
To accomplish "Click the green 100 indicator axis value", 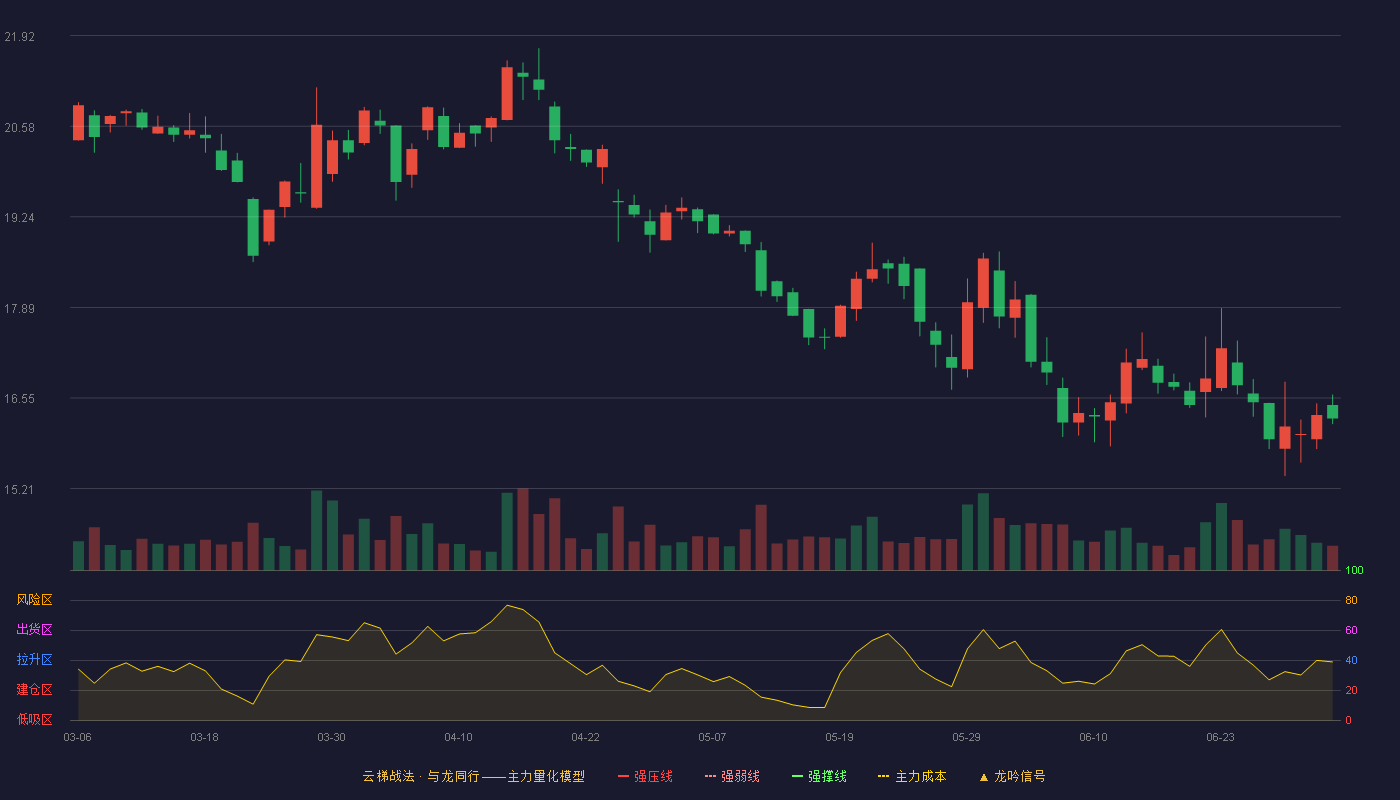I will [1354, 571].
